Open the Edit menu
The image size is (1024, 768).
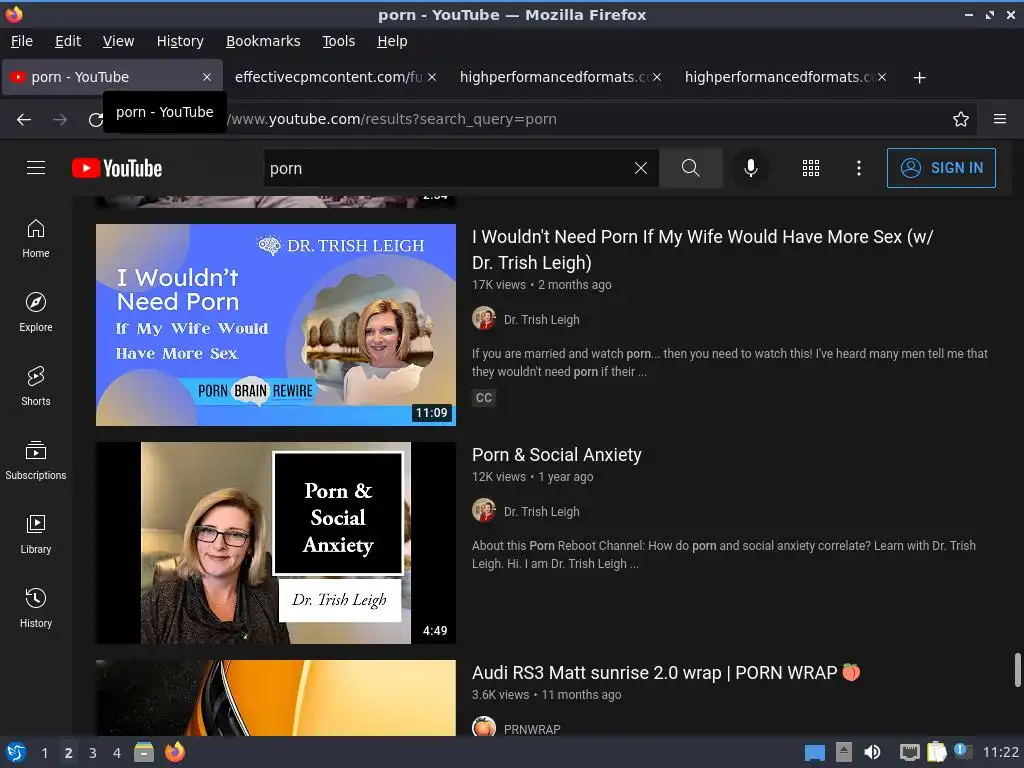click(68, 41)
